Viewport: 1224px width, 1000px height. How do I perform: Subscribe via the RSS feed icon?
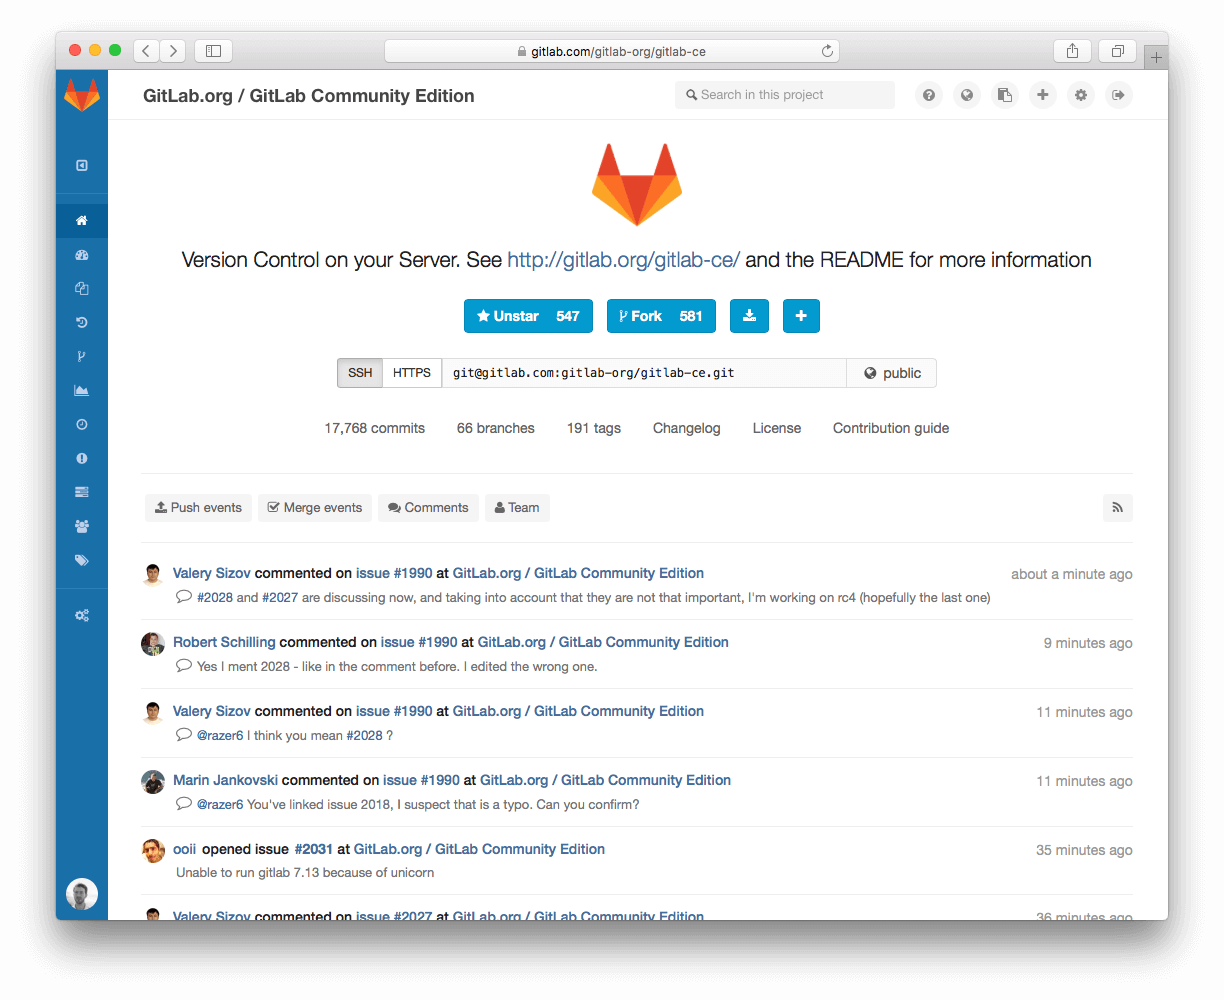pos(1117,507)
